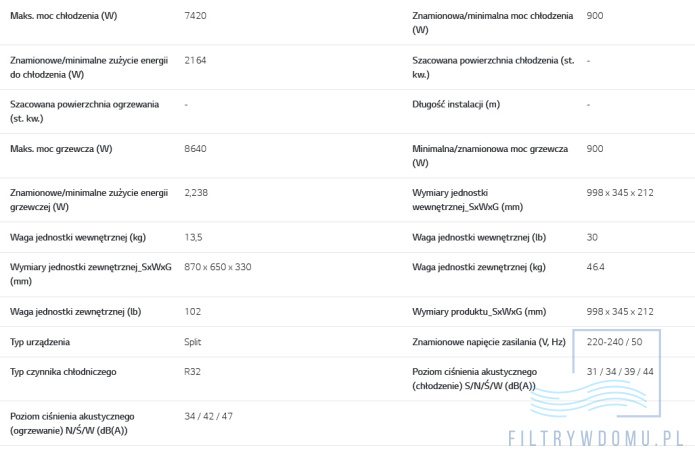Screen dimensions: 695x458
Task: Click the Split device type value
Action: tap(192, 342)
